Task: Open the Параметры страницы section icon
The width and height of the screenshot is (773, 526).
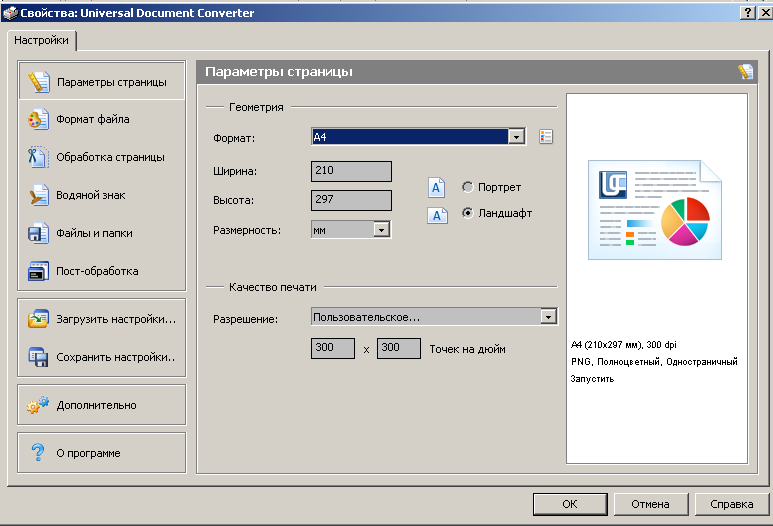Action: tap(38, 82)
